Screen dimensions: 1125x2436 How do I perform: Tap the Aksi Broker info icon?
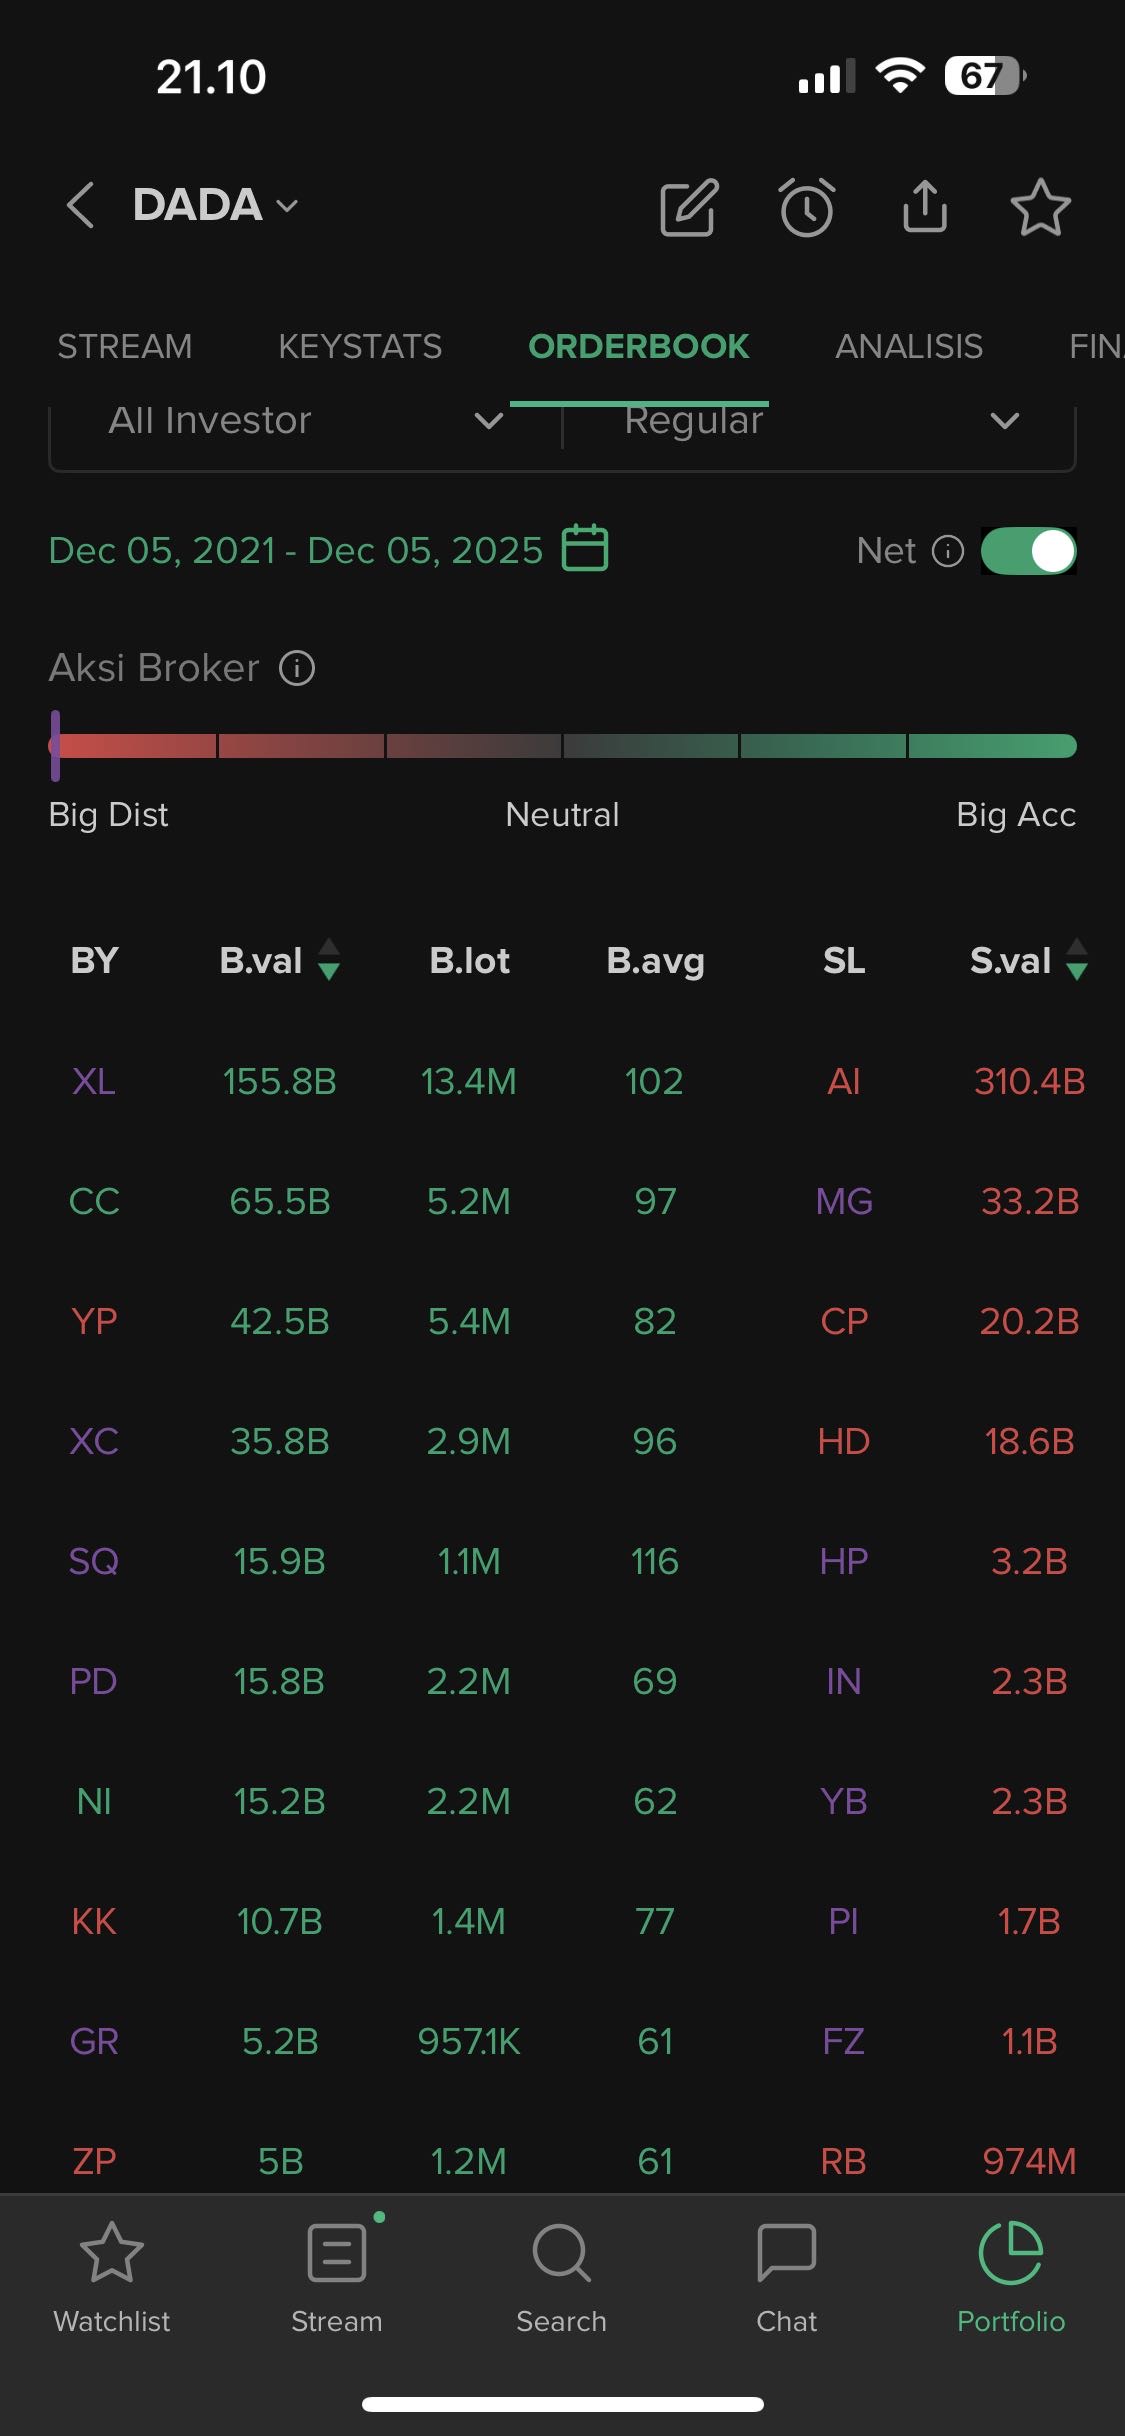point(297,668)
